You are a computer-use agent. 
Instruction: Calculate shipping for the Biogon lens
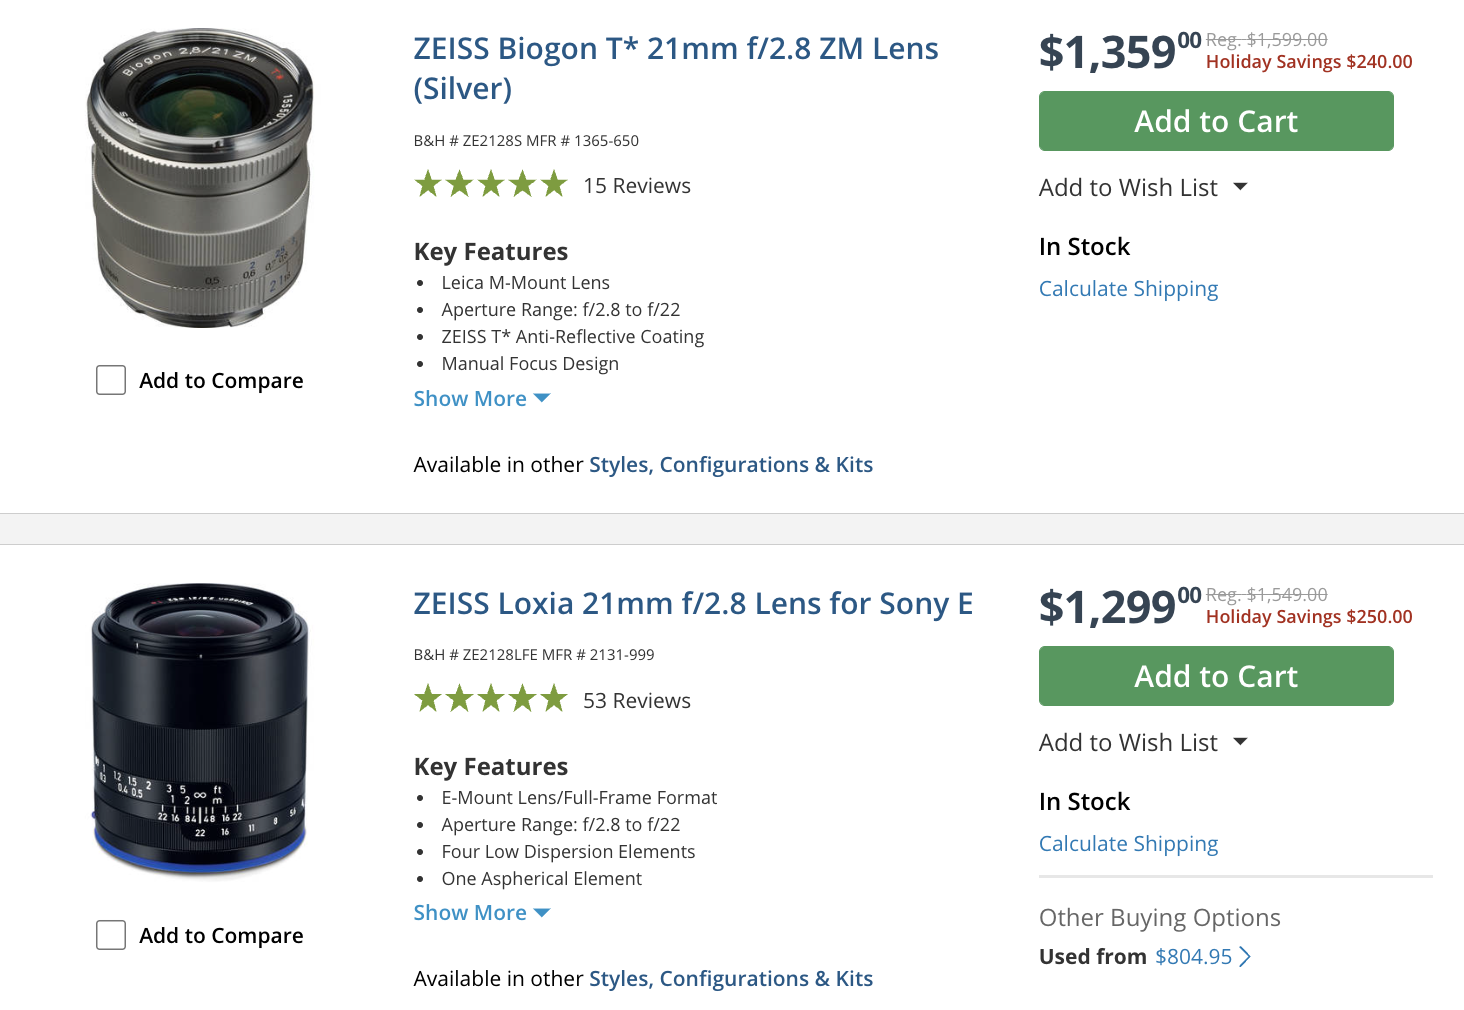(1128, 289)
